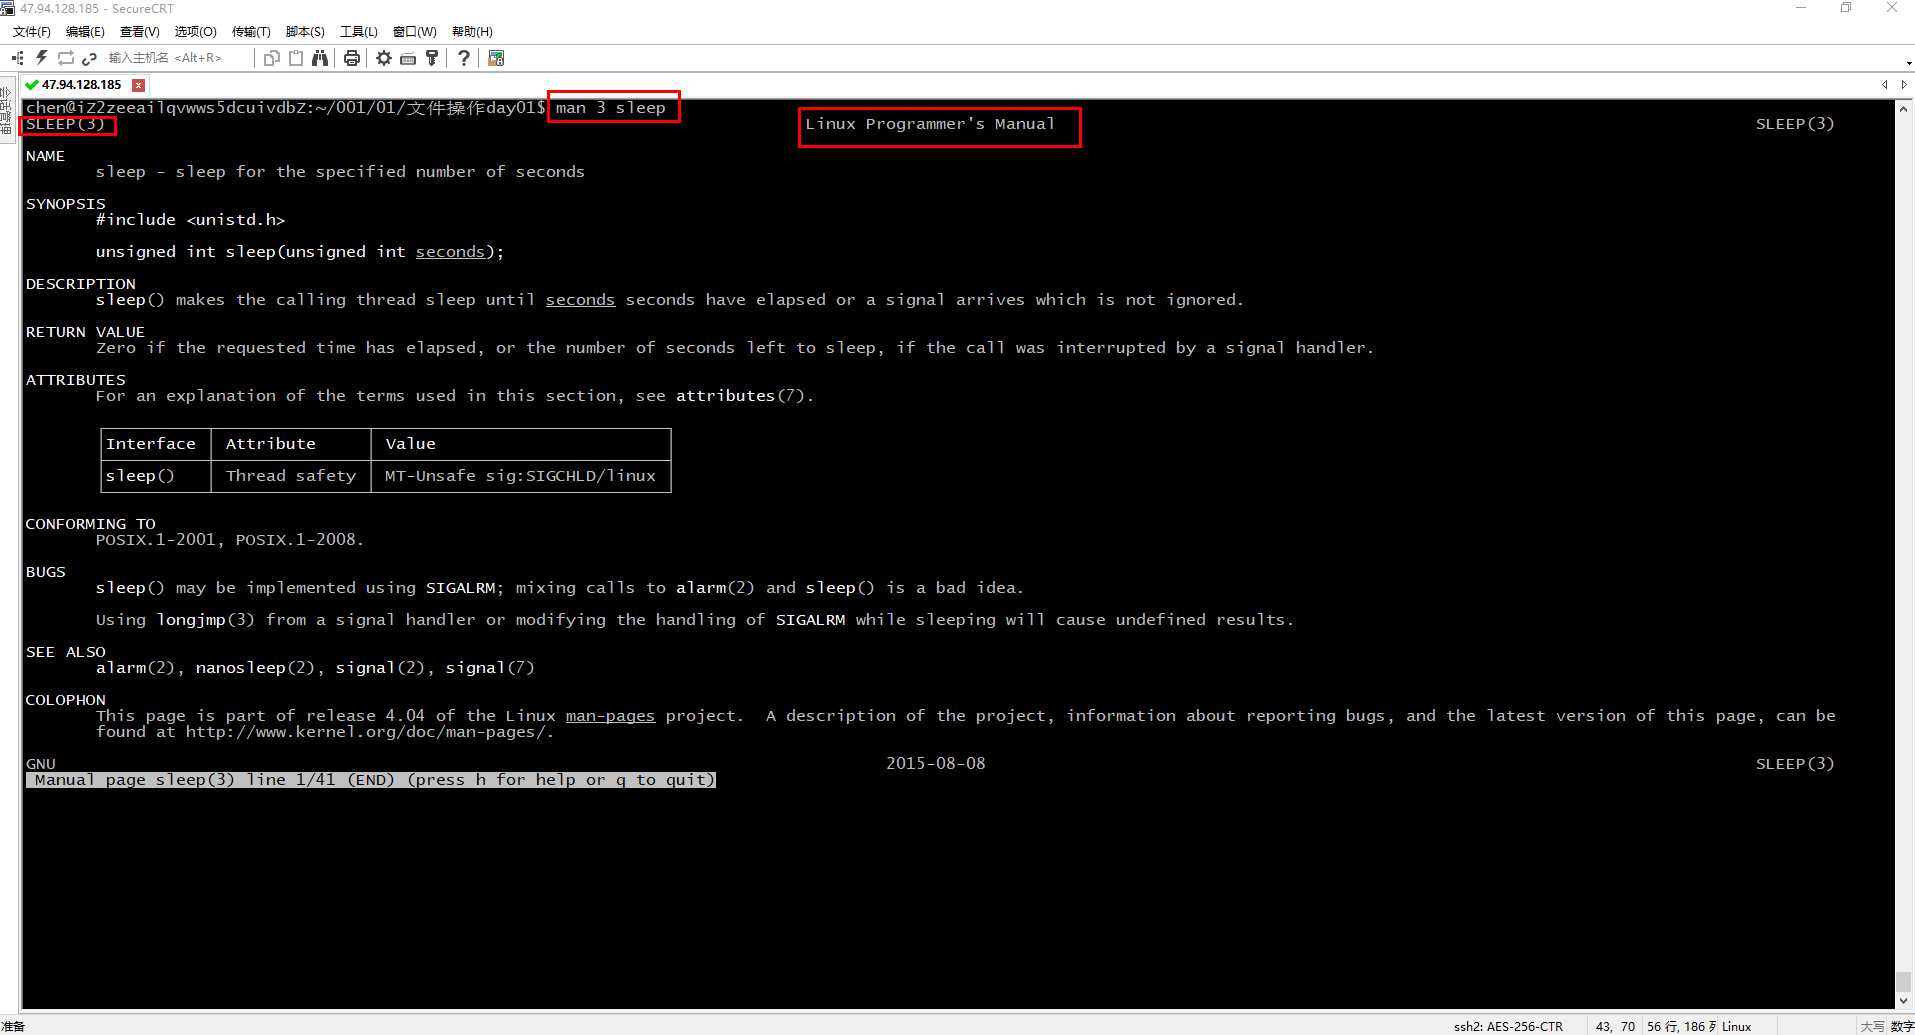
Task: Click 'longjmp(3)' in BUGS section
Action: (205, 620)
